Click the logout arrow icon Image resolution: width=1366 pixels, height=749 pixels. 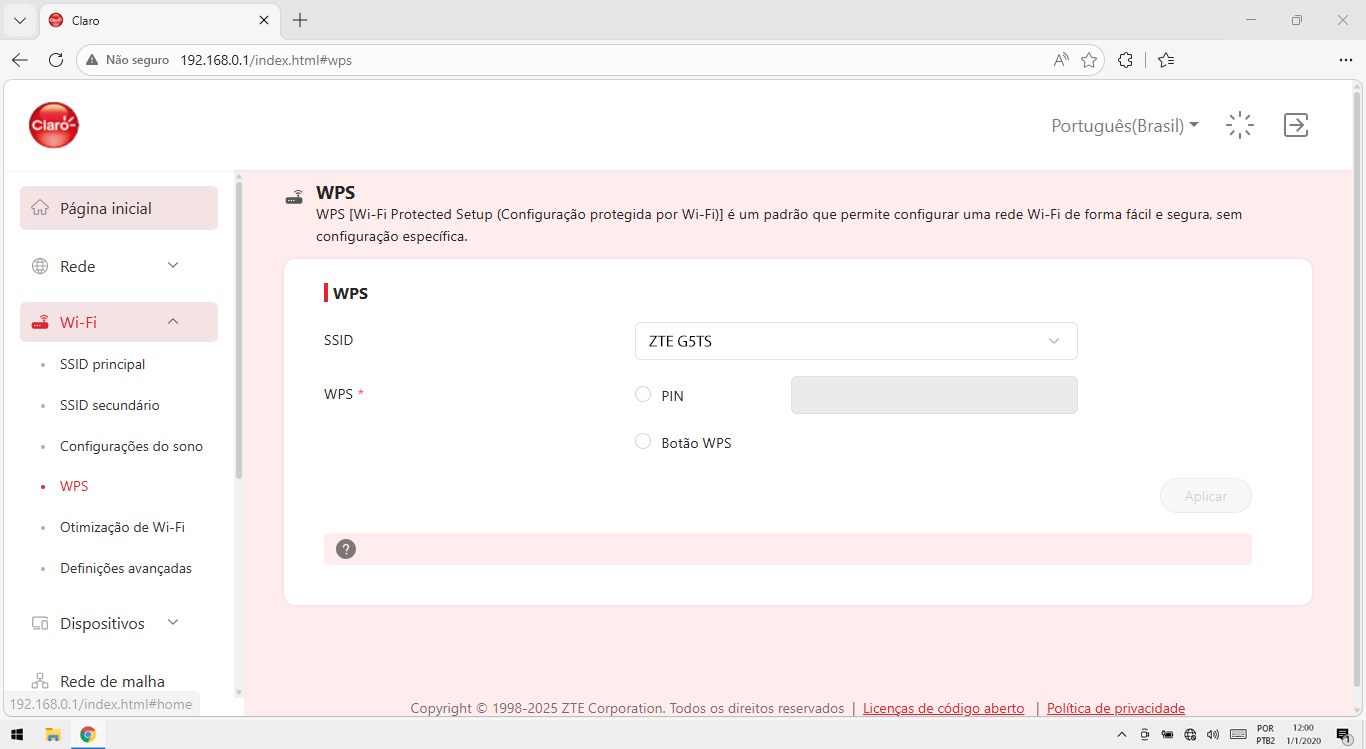click(x=1296, y=125)
